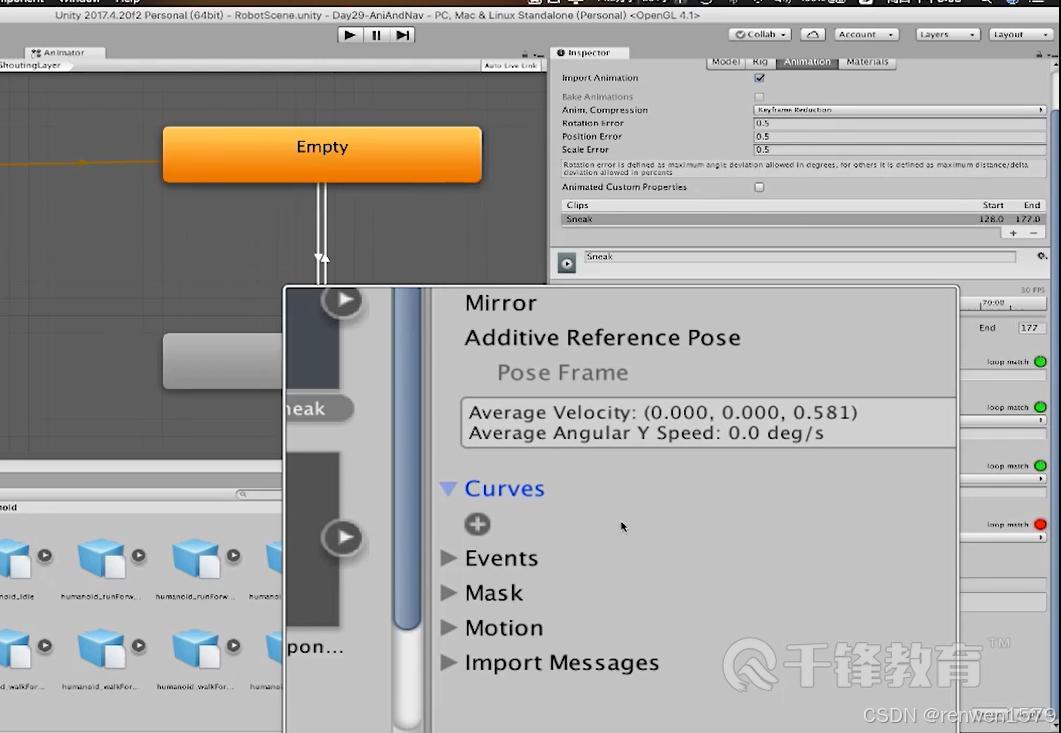1061x733 pixels.
Task: Expand the Events section
Action: (449, 558)
